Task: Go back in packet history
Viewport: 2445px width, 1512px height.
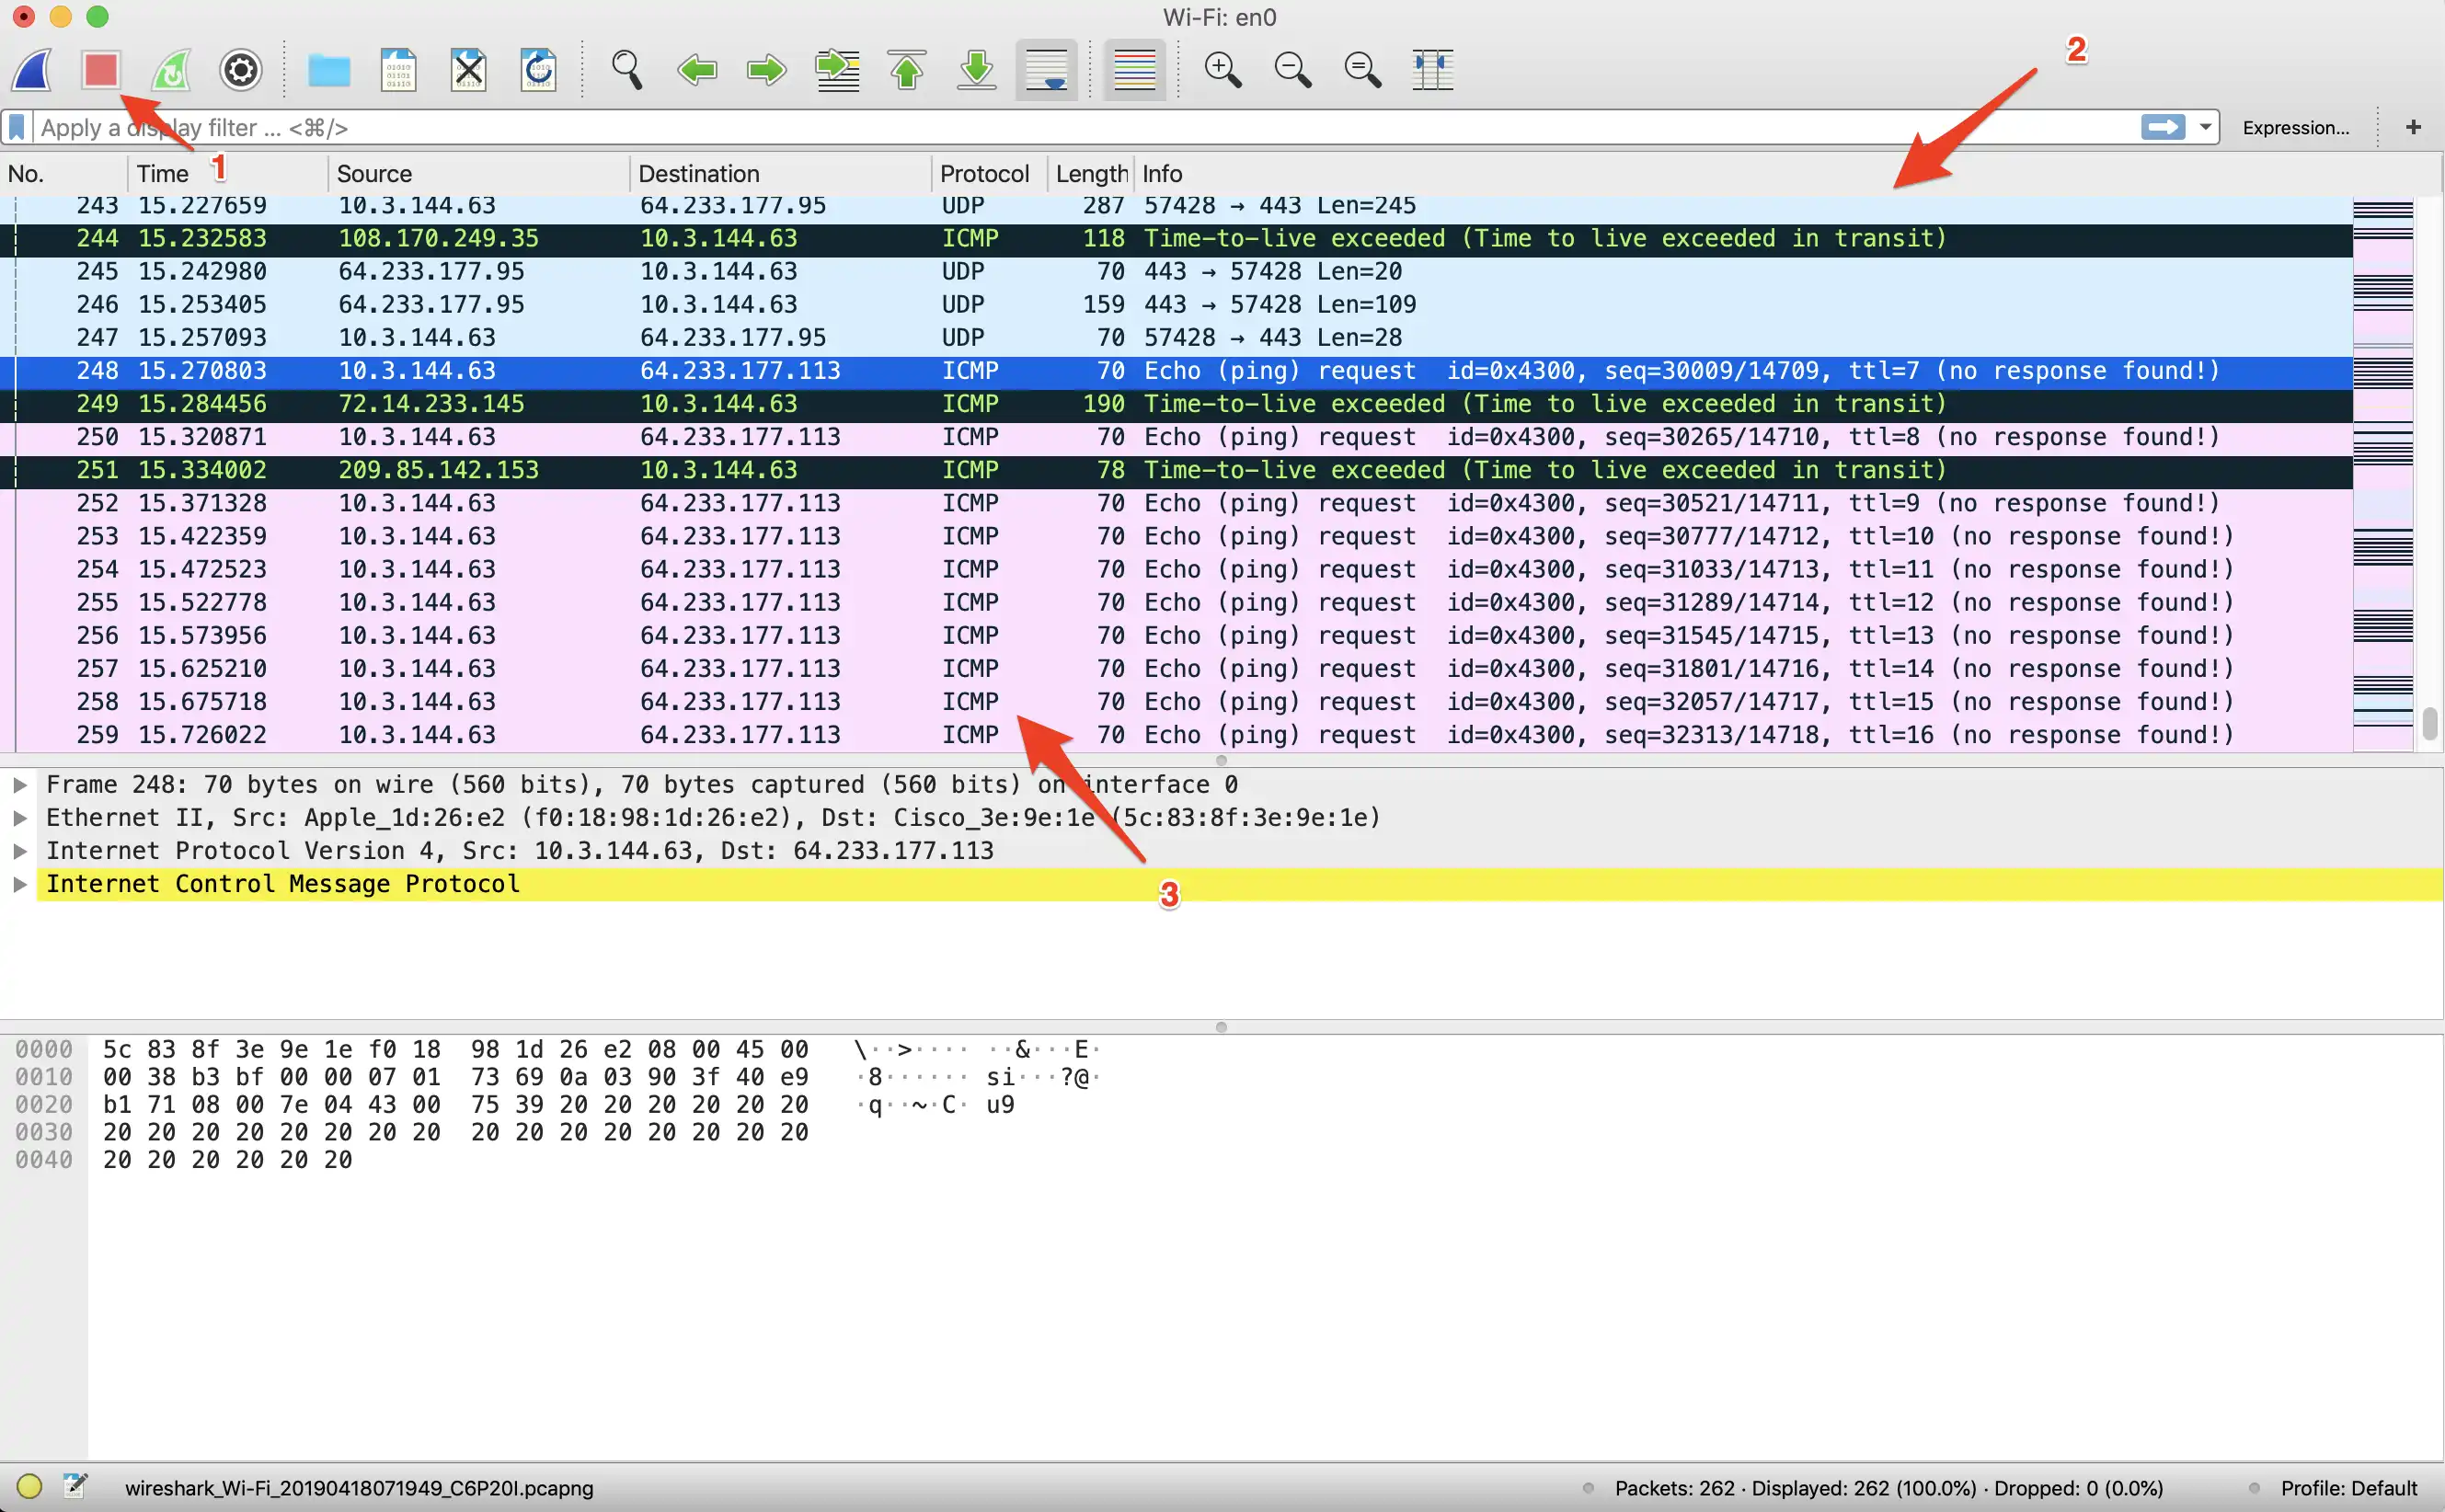Action: (x=697, y=70)
